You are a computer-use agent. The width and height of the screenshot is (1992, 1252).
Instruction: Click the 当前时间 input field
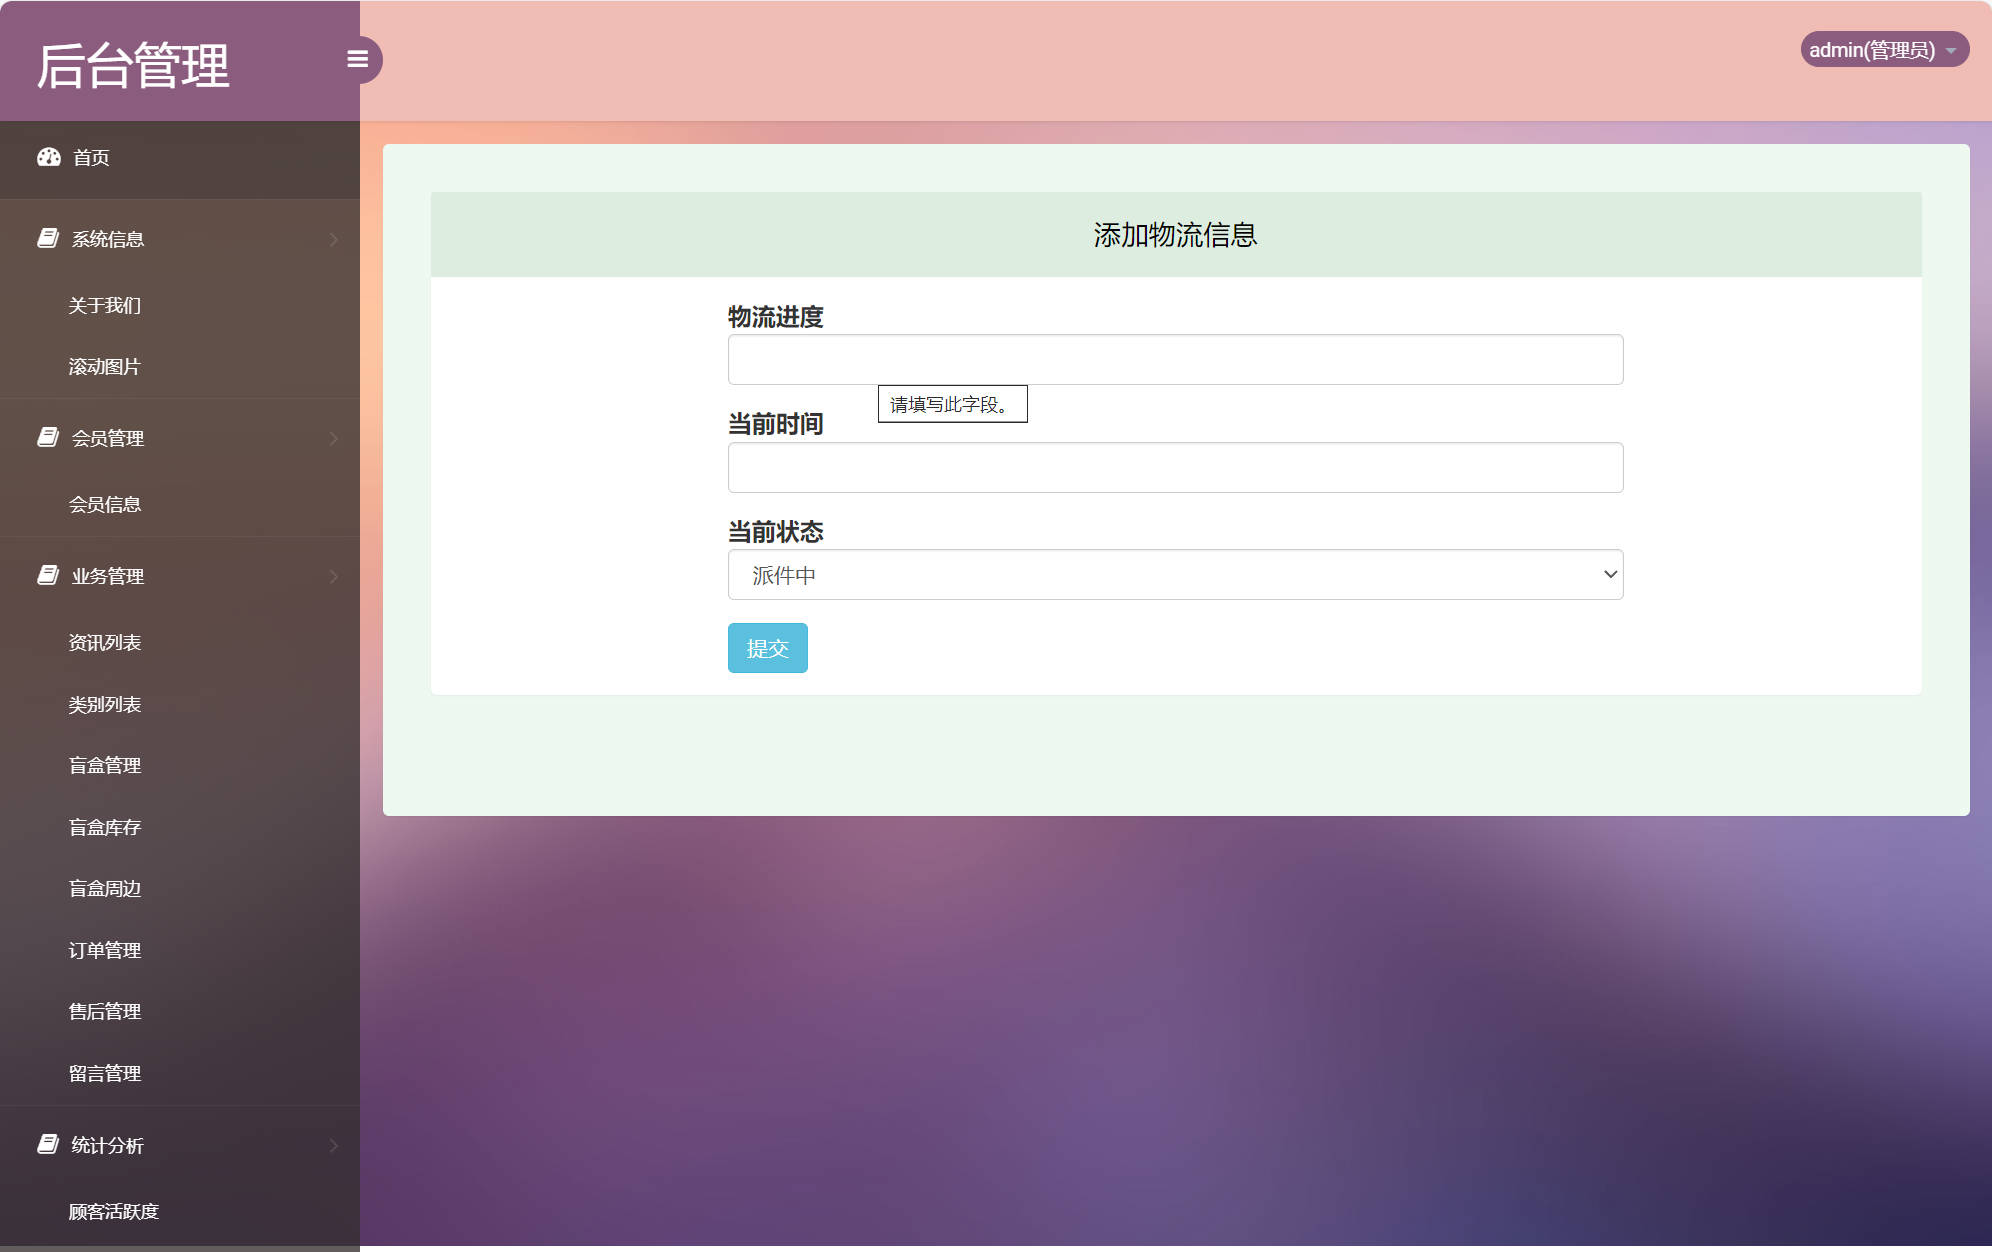1175,467
